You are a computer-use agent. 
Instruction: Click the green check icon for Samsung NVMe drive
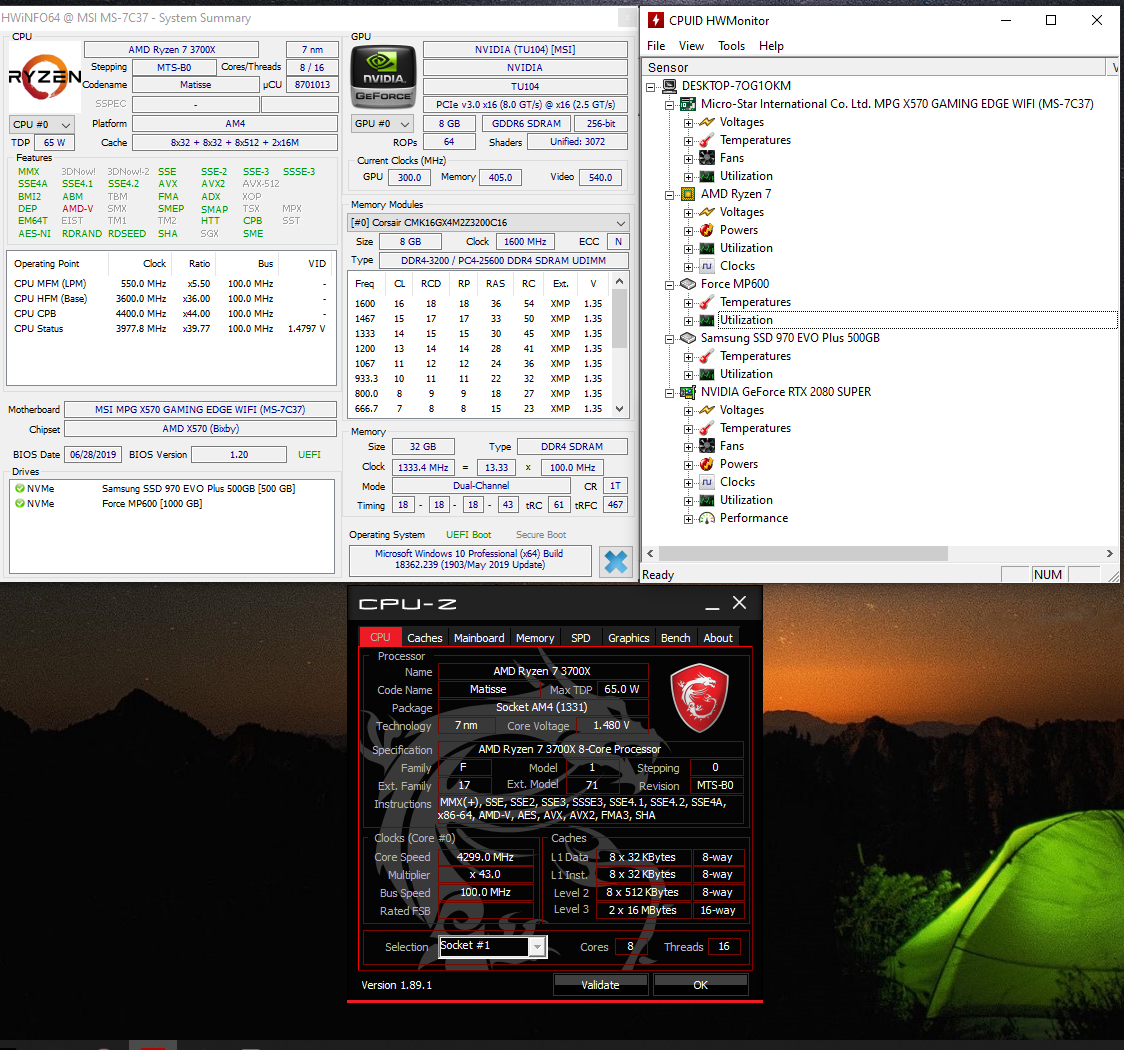pyautogui.click(x=20, y=488)
